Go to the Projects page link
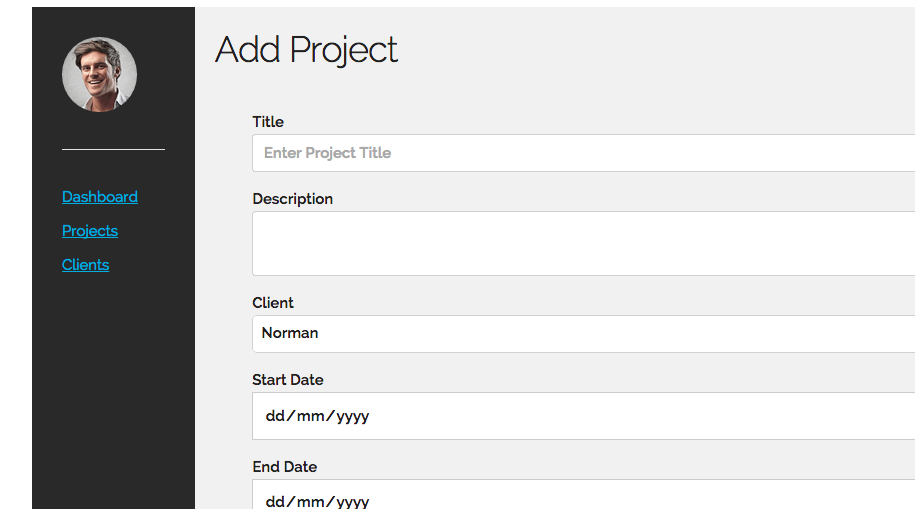 click(x=90, y=231)
